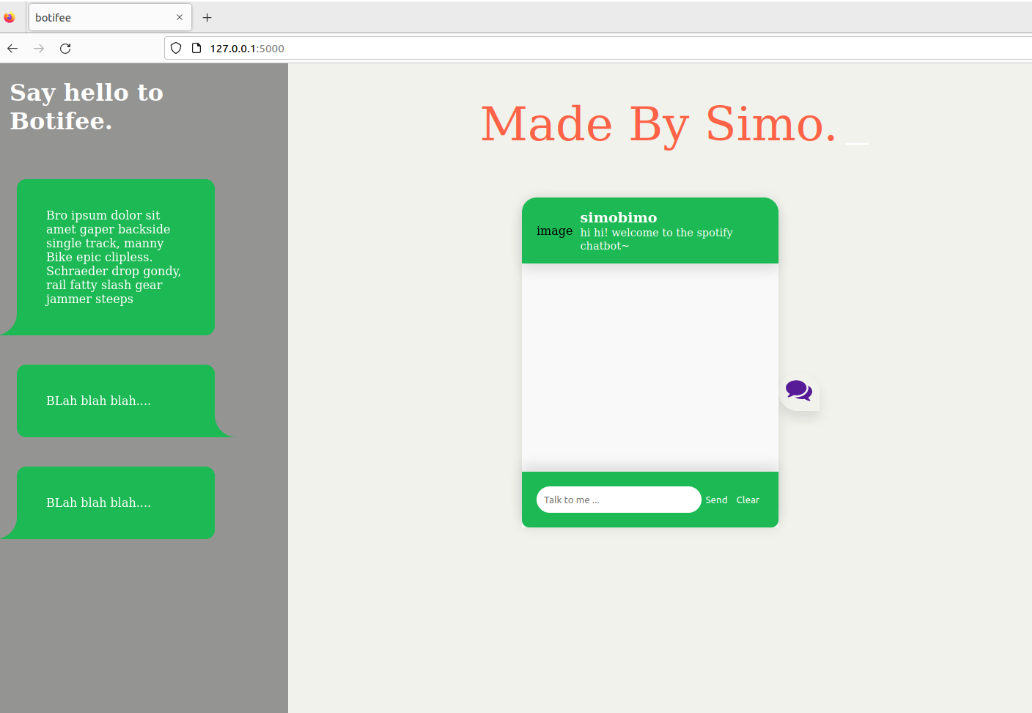Click the page reload icon

pos(65,47)
